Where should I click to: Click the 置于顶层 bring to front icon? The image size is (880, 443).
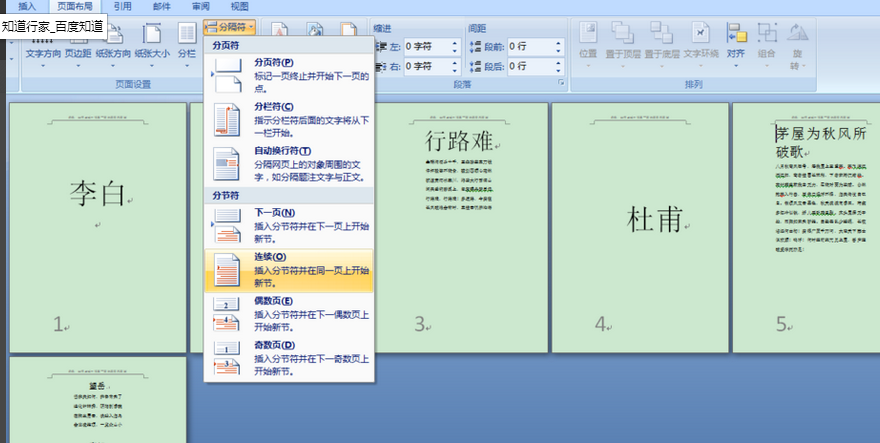tap(622, 33)
